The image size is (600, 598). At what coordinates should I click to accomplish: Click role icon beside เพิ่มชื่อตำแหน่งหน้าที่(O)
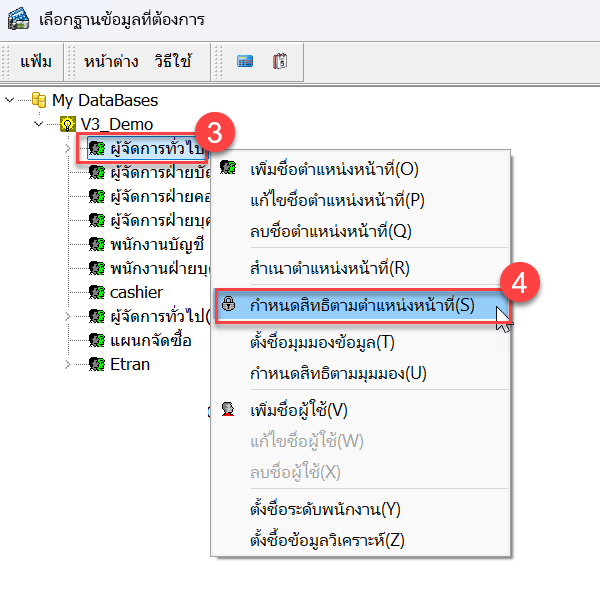pyautogui.click(x=228, y=168)
